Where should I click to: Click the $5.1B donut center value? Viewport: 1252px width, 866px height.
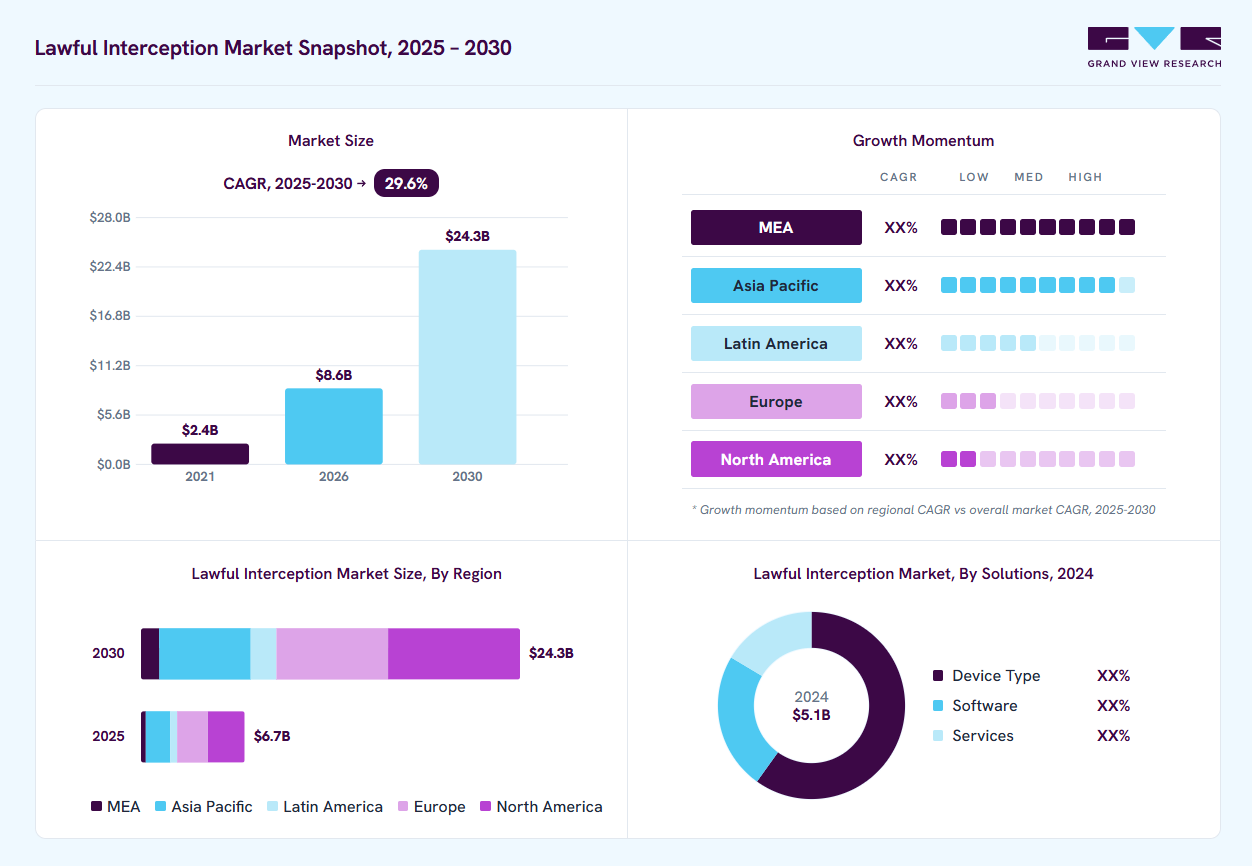coord(811,715)
